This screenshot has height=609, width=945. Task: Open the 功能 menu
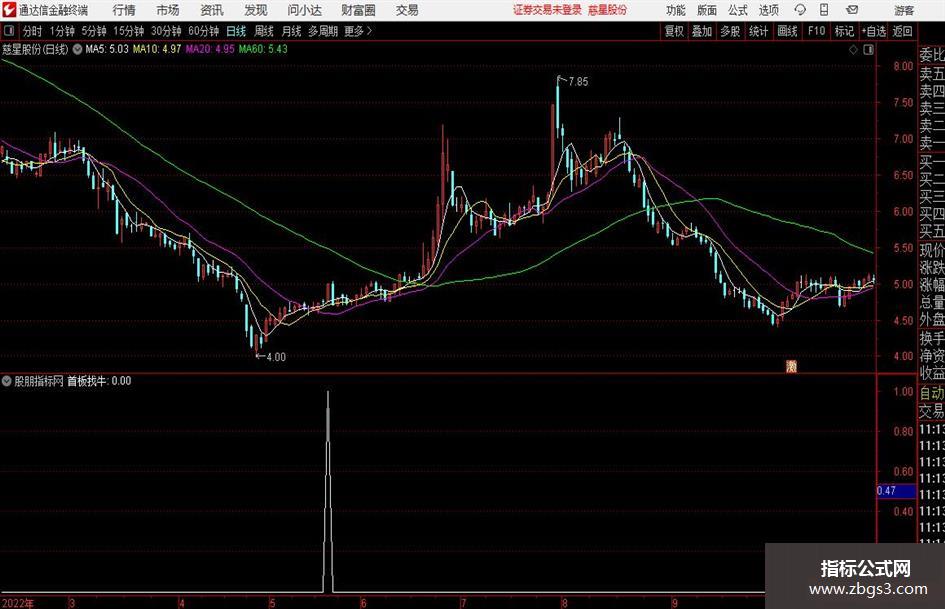(x=676, y=10)
